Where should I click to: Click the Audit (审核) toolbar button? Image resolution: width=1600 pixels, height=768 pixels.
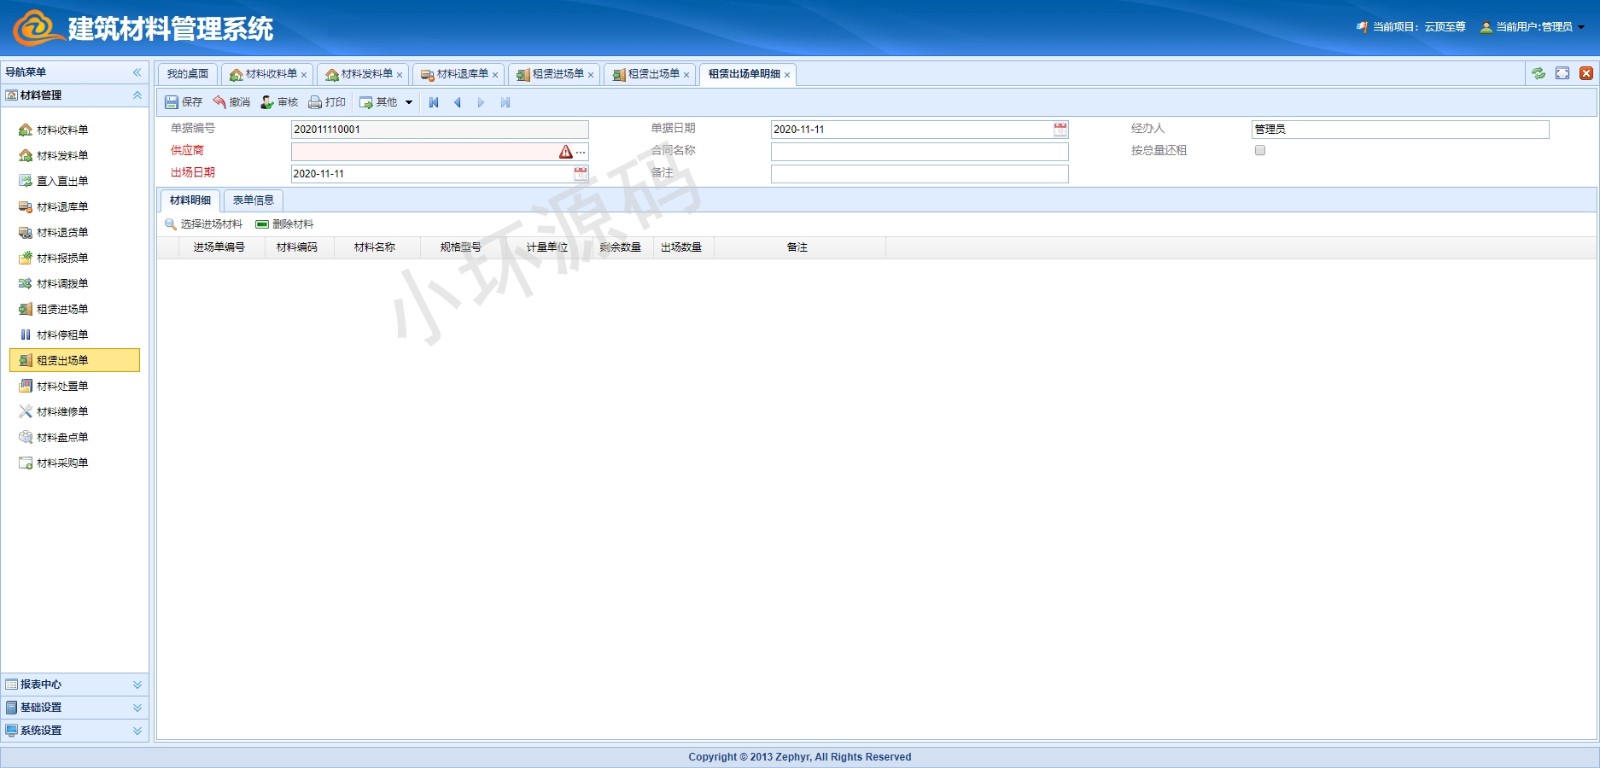[279, 102]
